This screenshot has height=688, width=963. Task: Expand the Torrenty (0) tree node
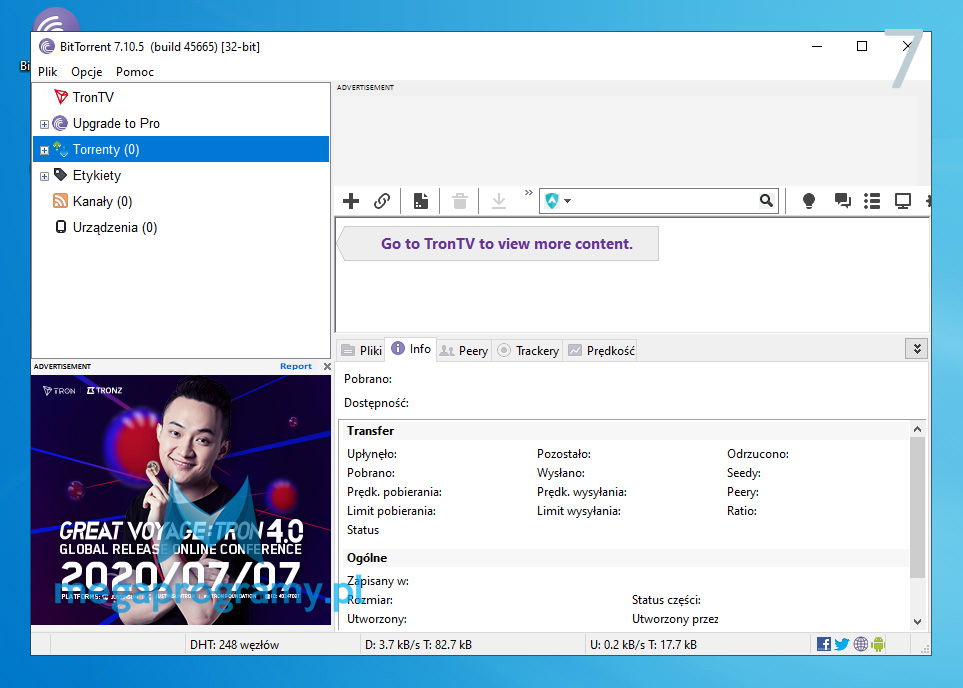(44, 150)
